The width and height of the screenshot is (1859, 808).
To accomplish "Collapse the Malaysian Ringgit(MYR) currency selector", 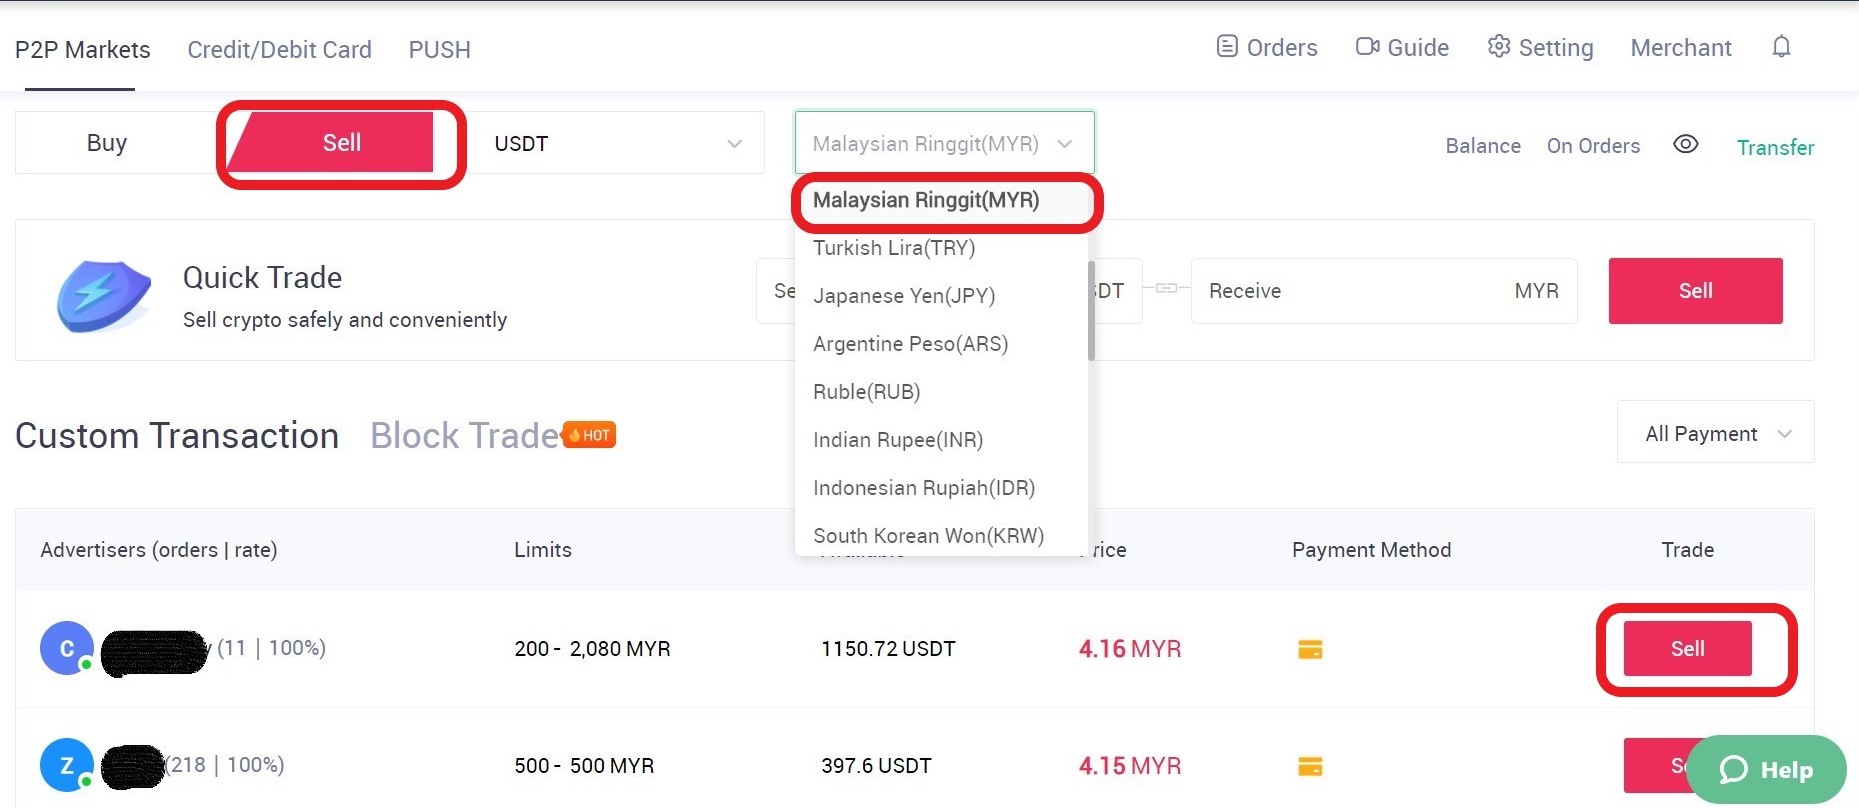I will pyautogui.click(x=944, y=143).
